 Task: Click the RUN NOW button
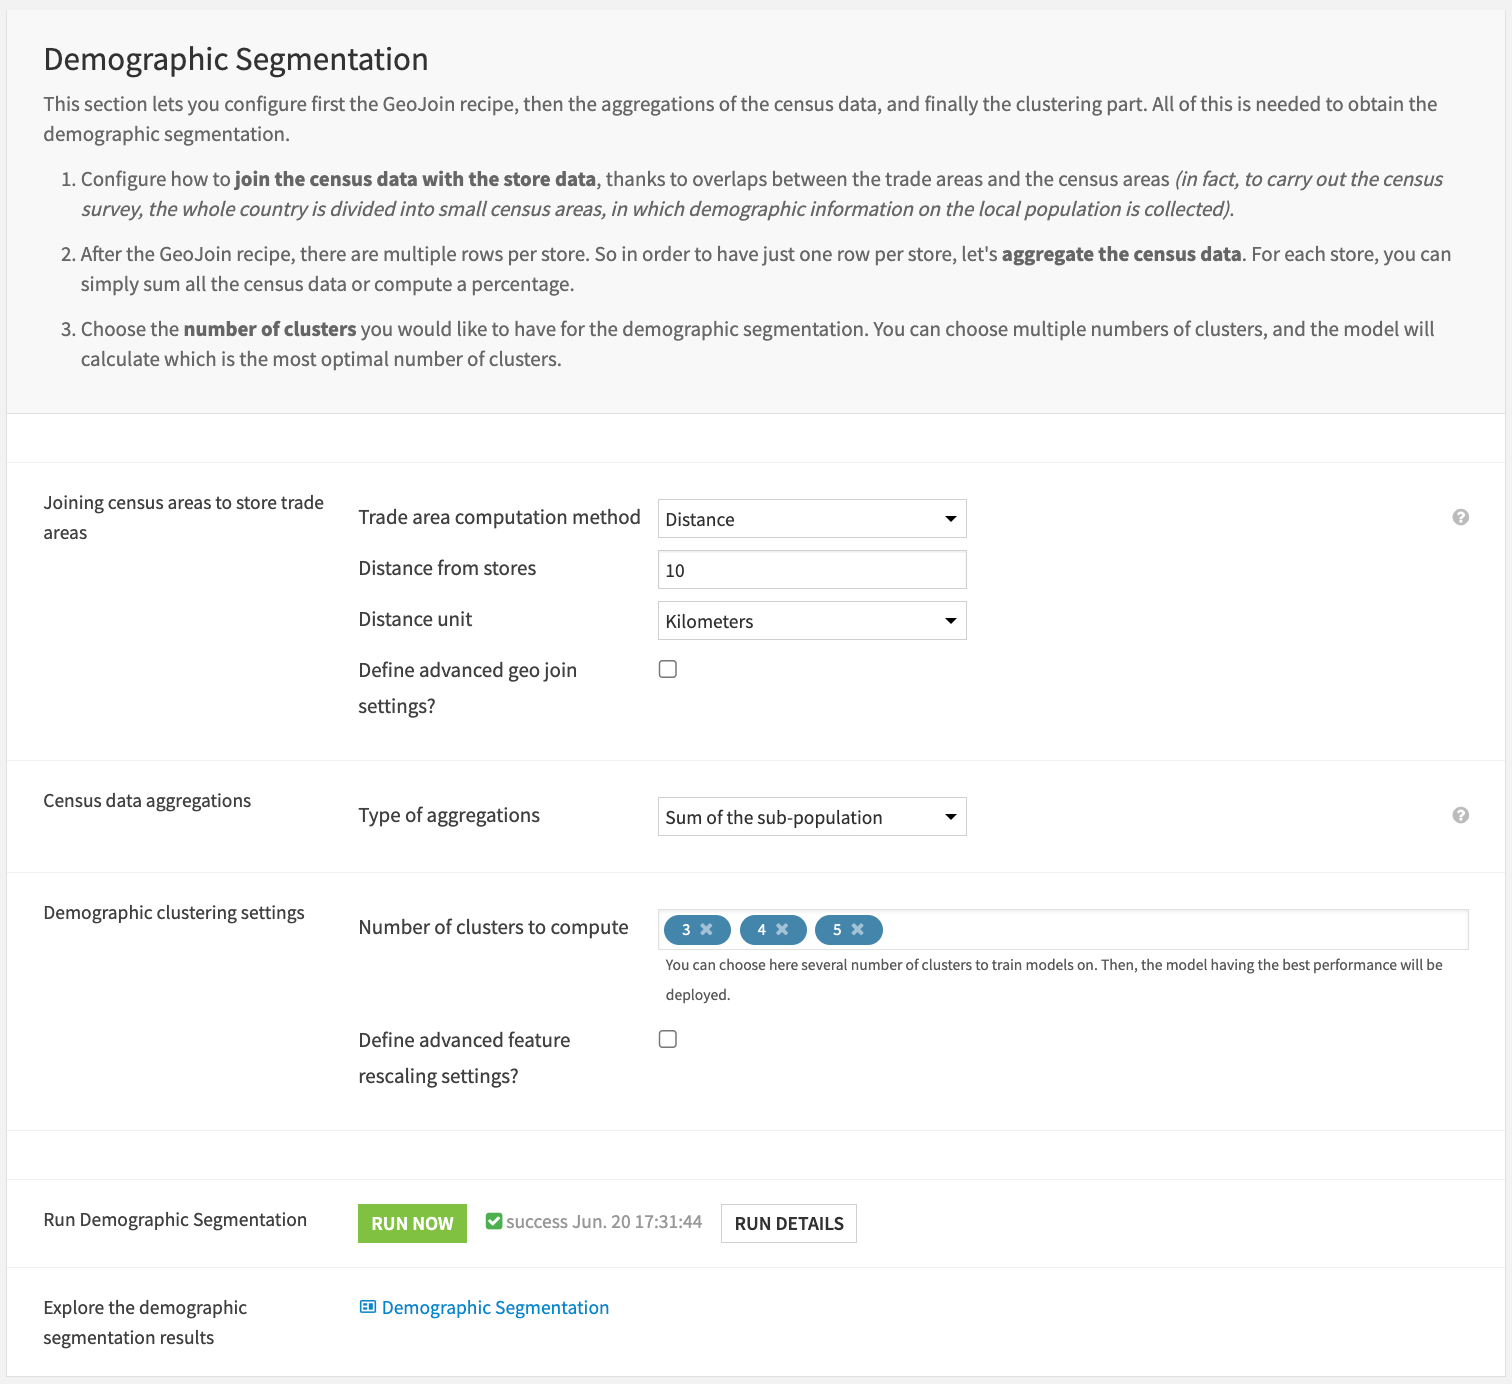point(411,1222)
